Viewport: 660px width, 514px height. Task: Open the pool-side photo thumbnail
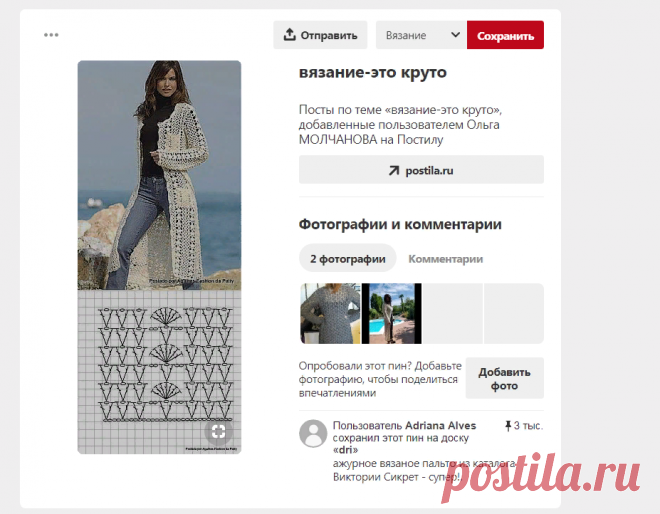(391, 314)
